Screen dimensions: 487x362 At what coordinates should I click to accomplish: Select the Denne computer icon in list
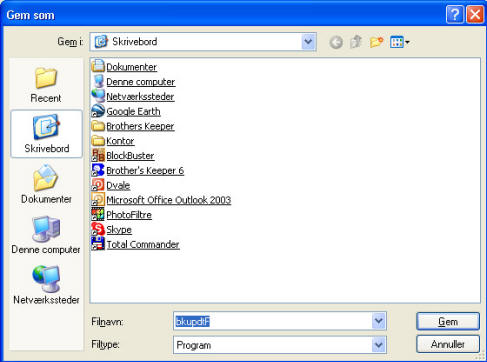(98, 81)
